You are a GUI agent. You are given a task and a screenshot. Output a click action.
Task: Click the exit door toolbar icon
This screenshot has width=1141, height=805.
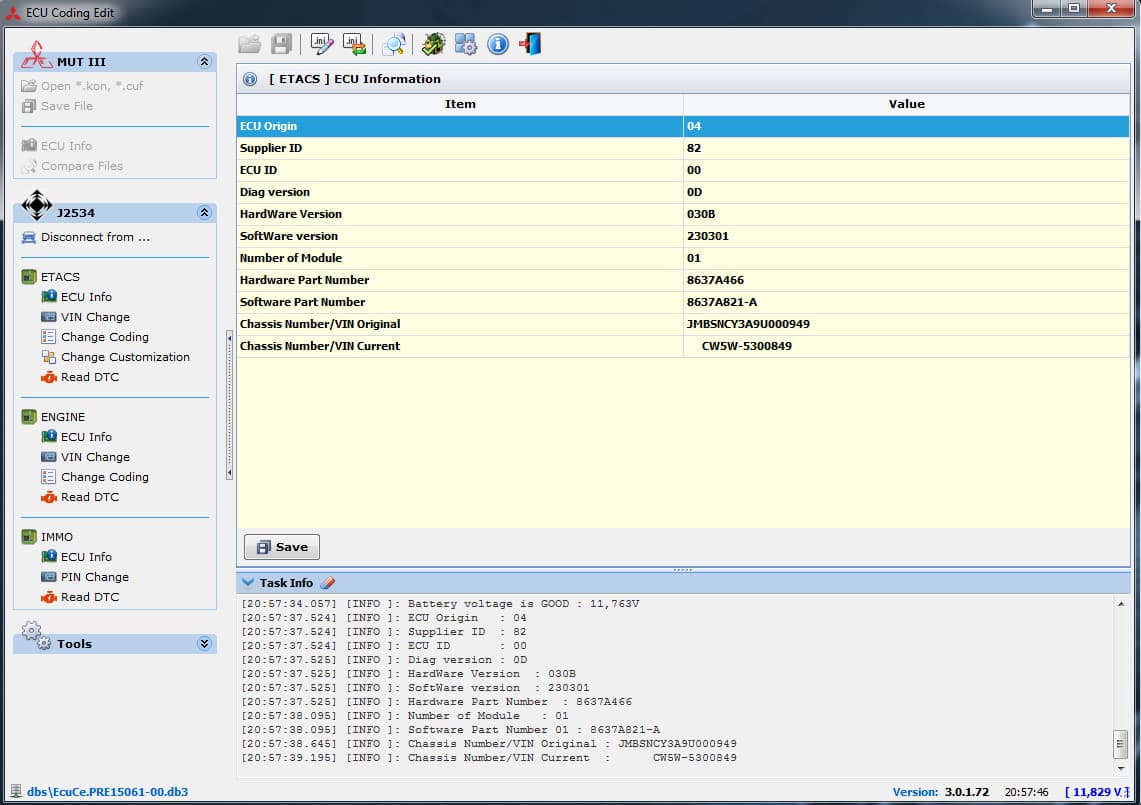(x=530, y=44)
